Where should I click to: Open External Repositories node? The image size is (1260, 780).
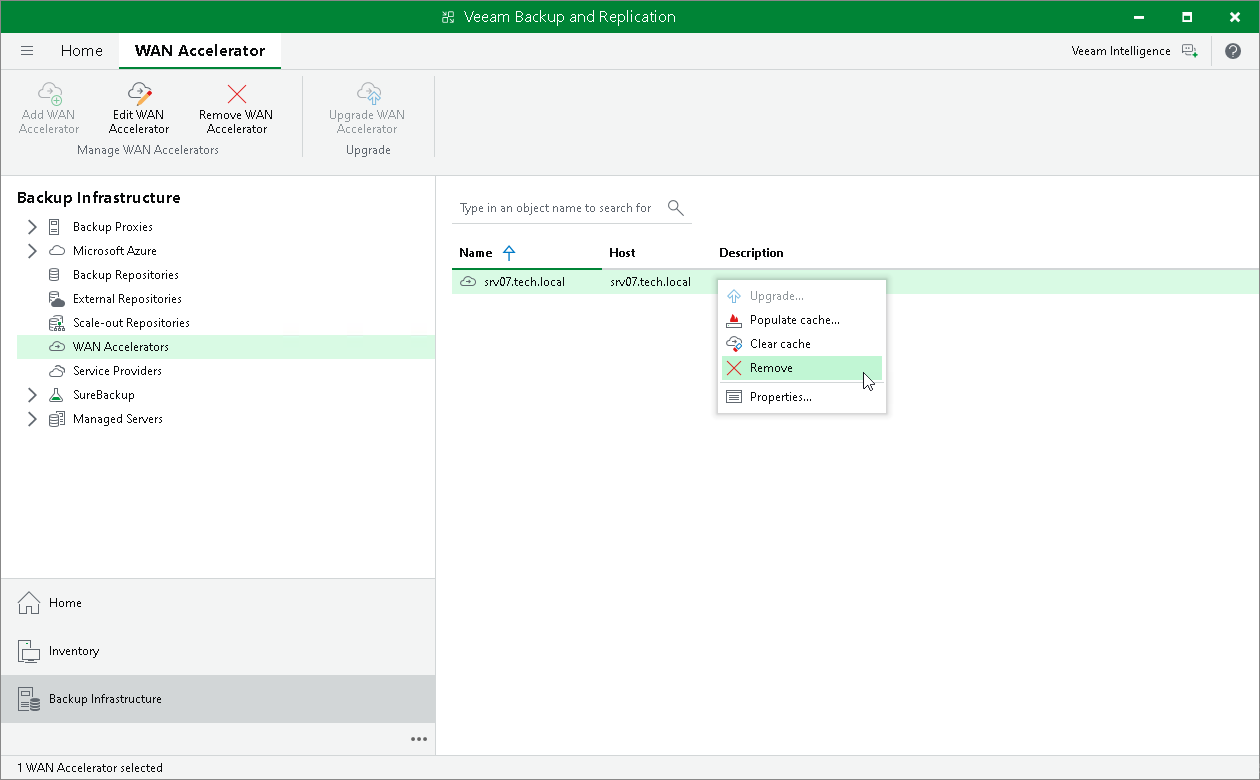click(x=127, y=299)
